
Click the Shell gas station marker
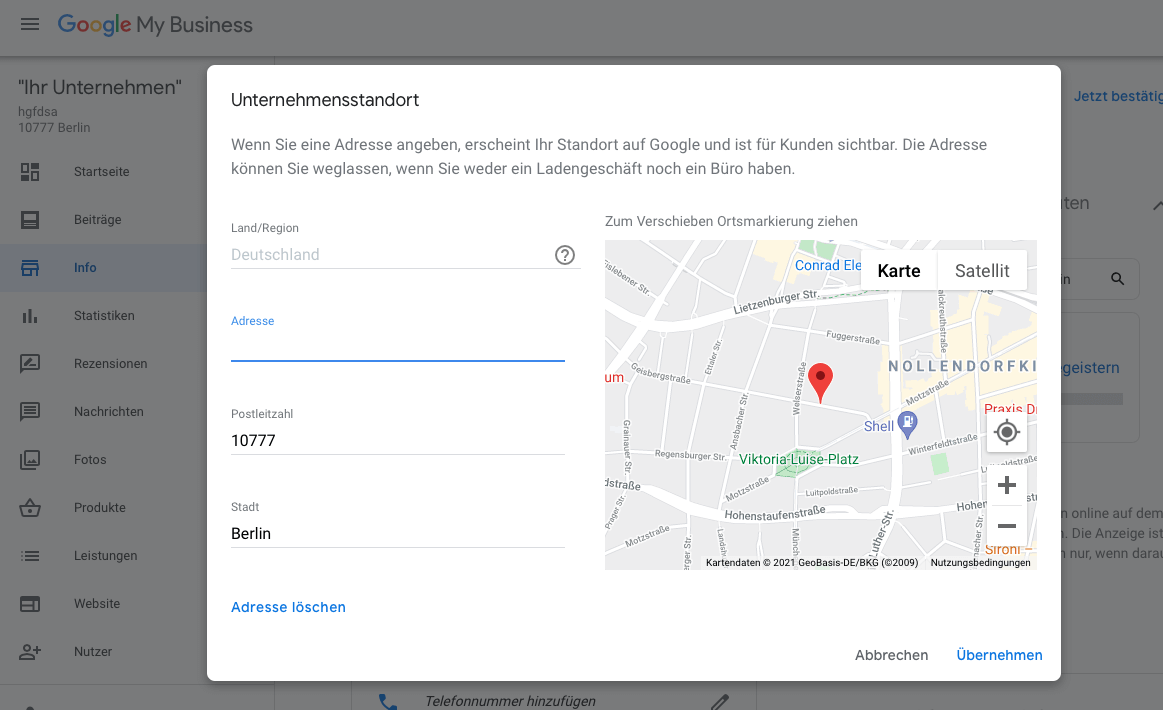907,424
